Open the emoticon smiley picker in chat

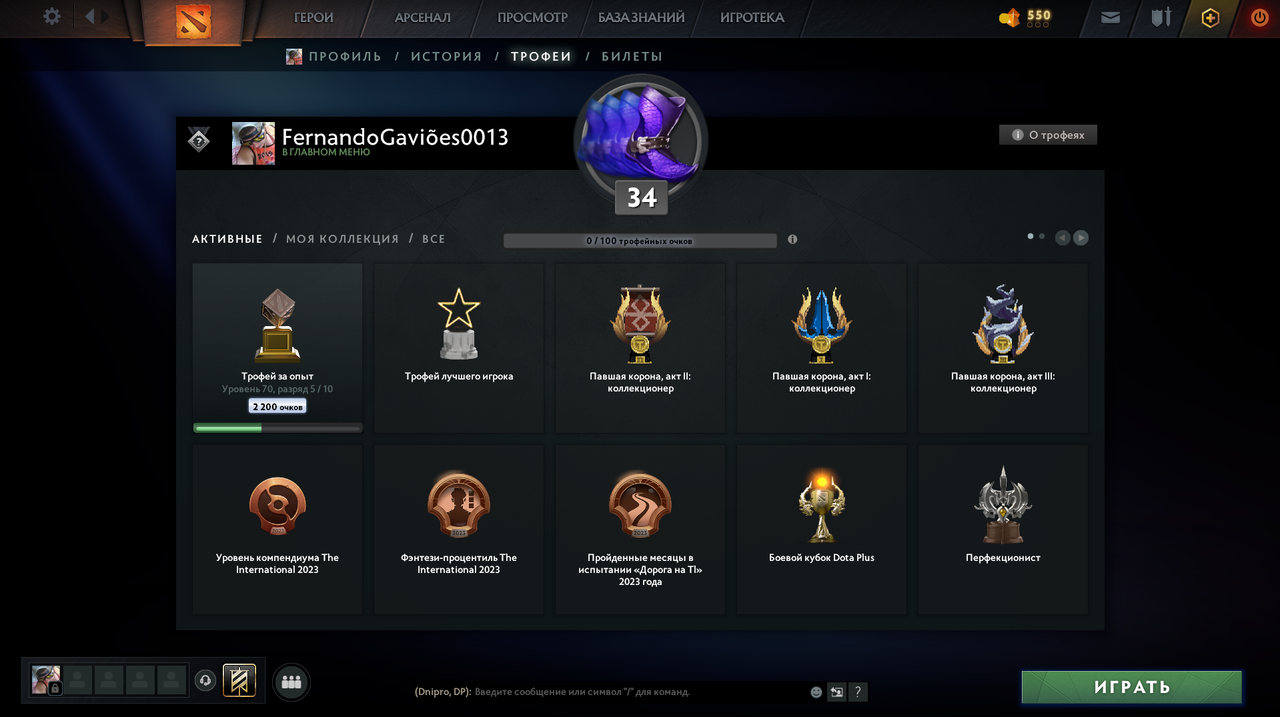click(816, 692)
